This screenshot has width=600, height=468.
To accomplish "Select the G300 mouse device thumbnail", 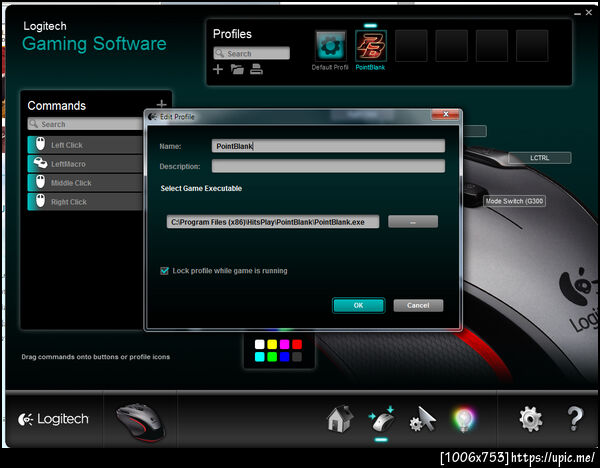I will pos(140,422).
